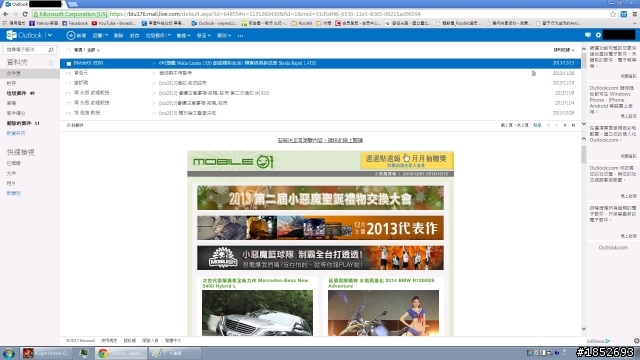This screenshot has height=360, width=640.
Task: Click the mail search input field
Action: point(26,50)
